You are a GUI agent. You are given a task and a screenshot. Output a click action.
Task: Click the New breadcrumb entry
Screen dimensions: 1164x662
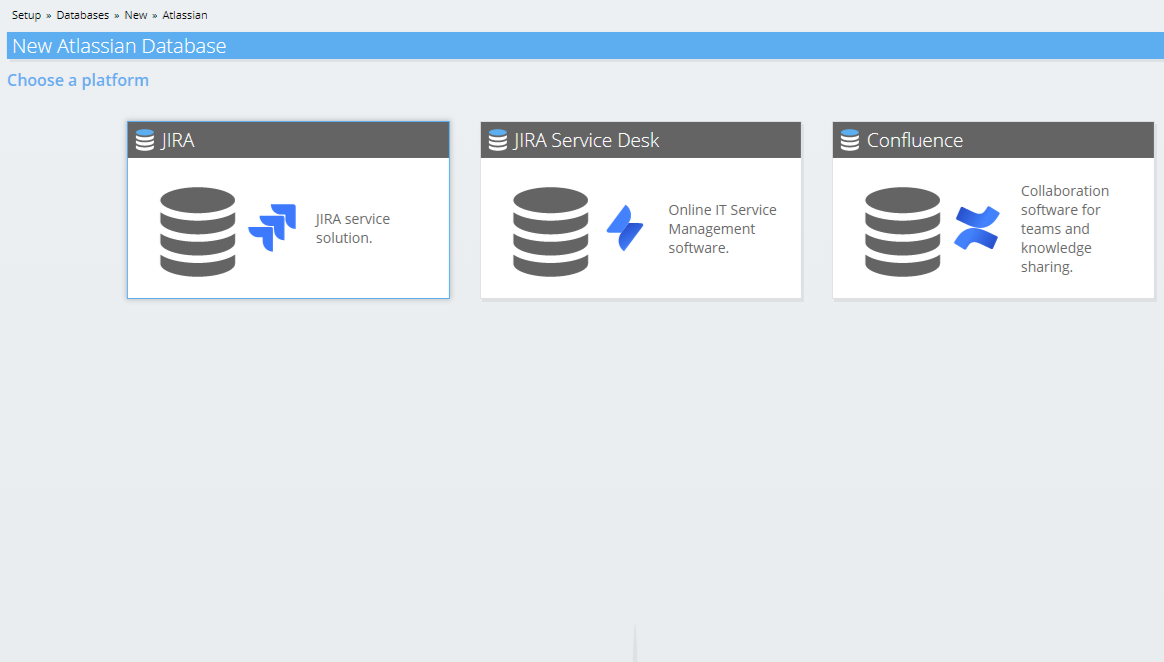[135, 14]
